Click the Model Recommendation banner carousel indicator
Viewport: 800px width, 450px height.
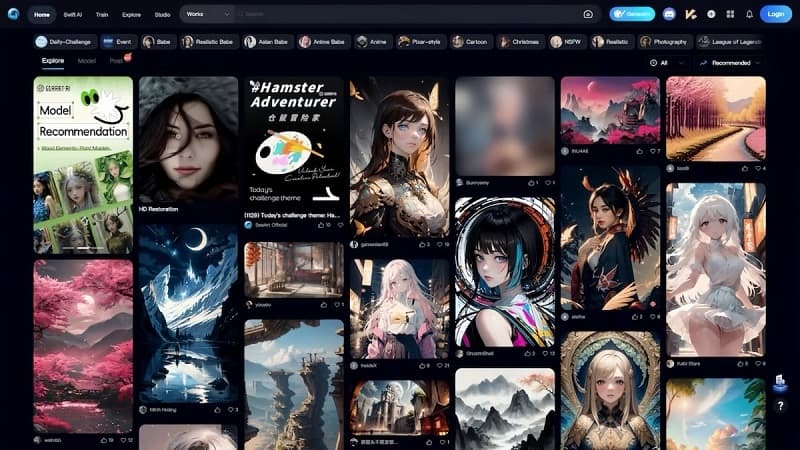[83, 248]
